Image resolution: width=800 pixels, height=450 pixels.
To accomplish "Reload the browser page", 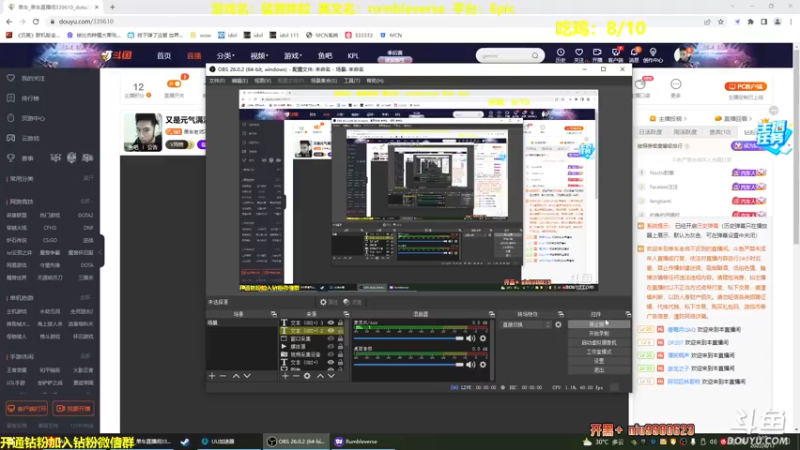I will (36, 21).
